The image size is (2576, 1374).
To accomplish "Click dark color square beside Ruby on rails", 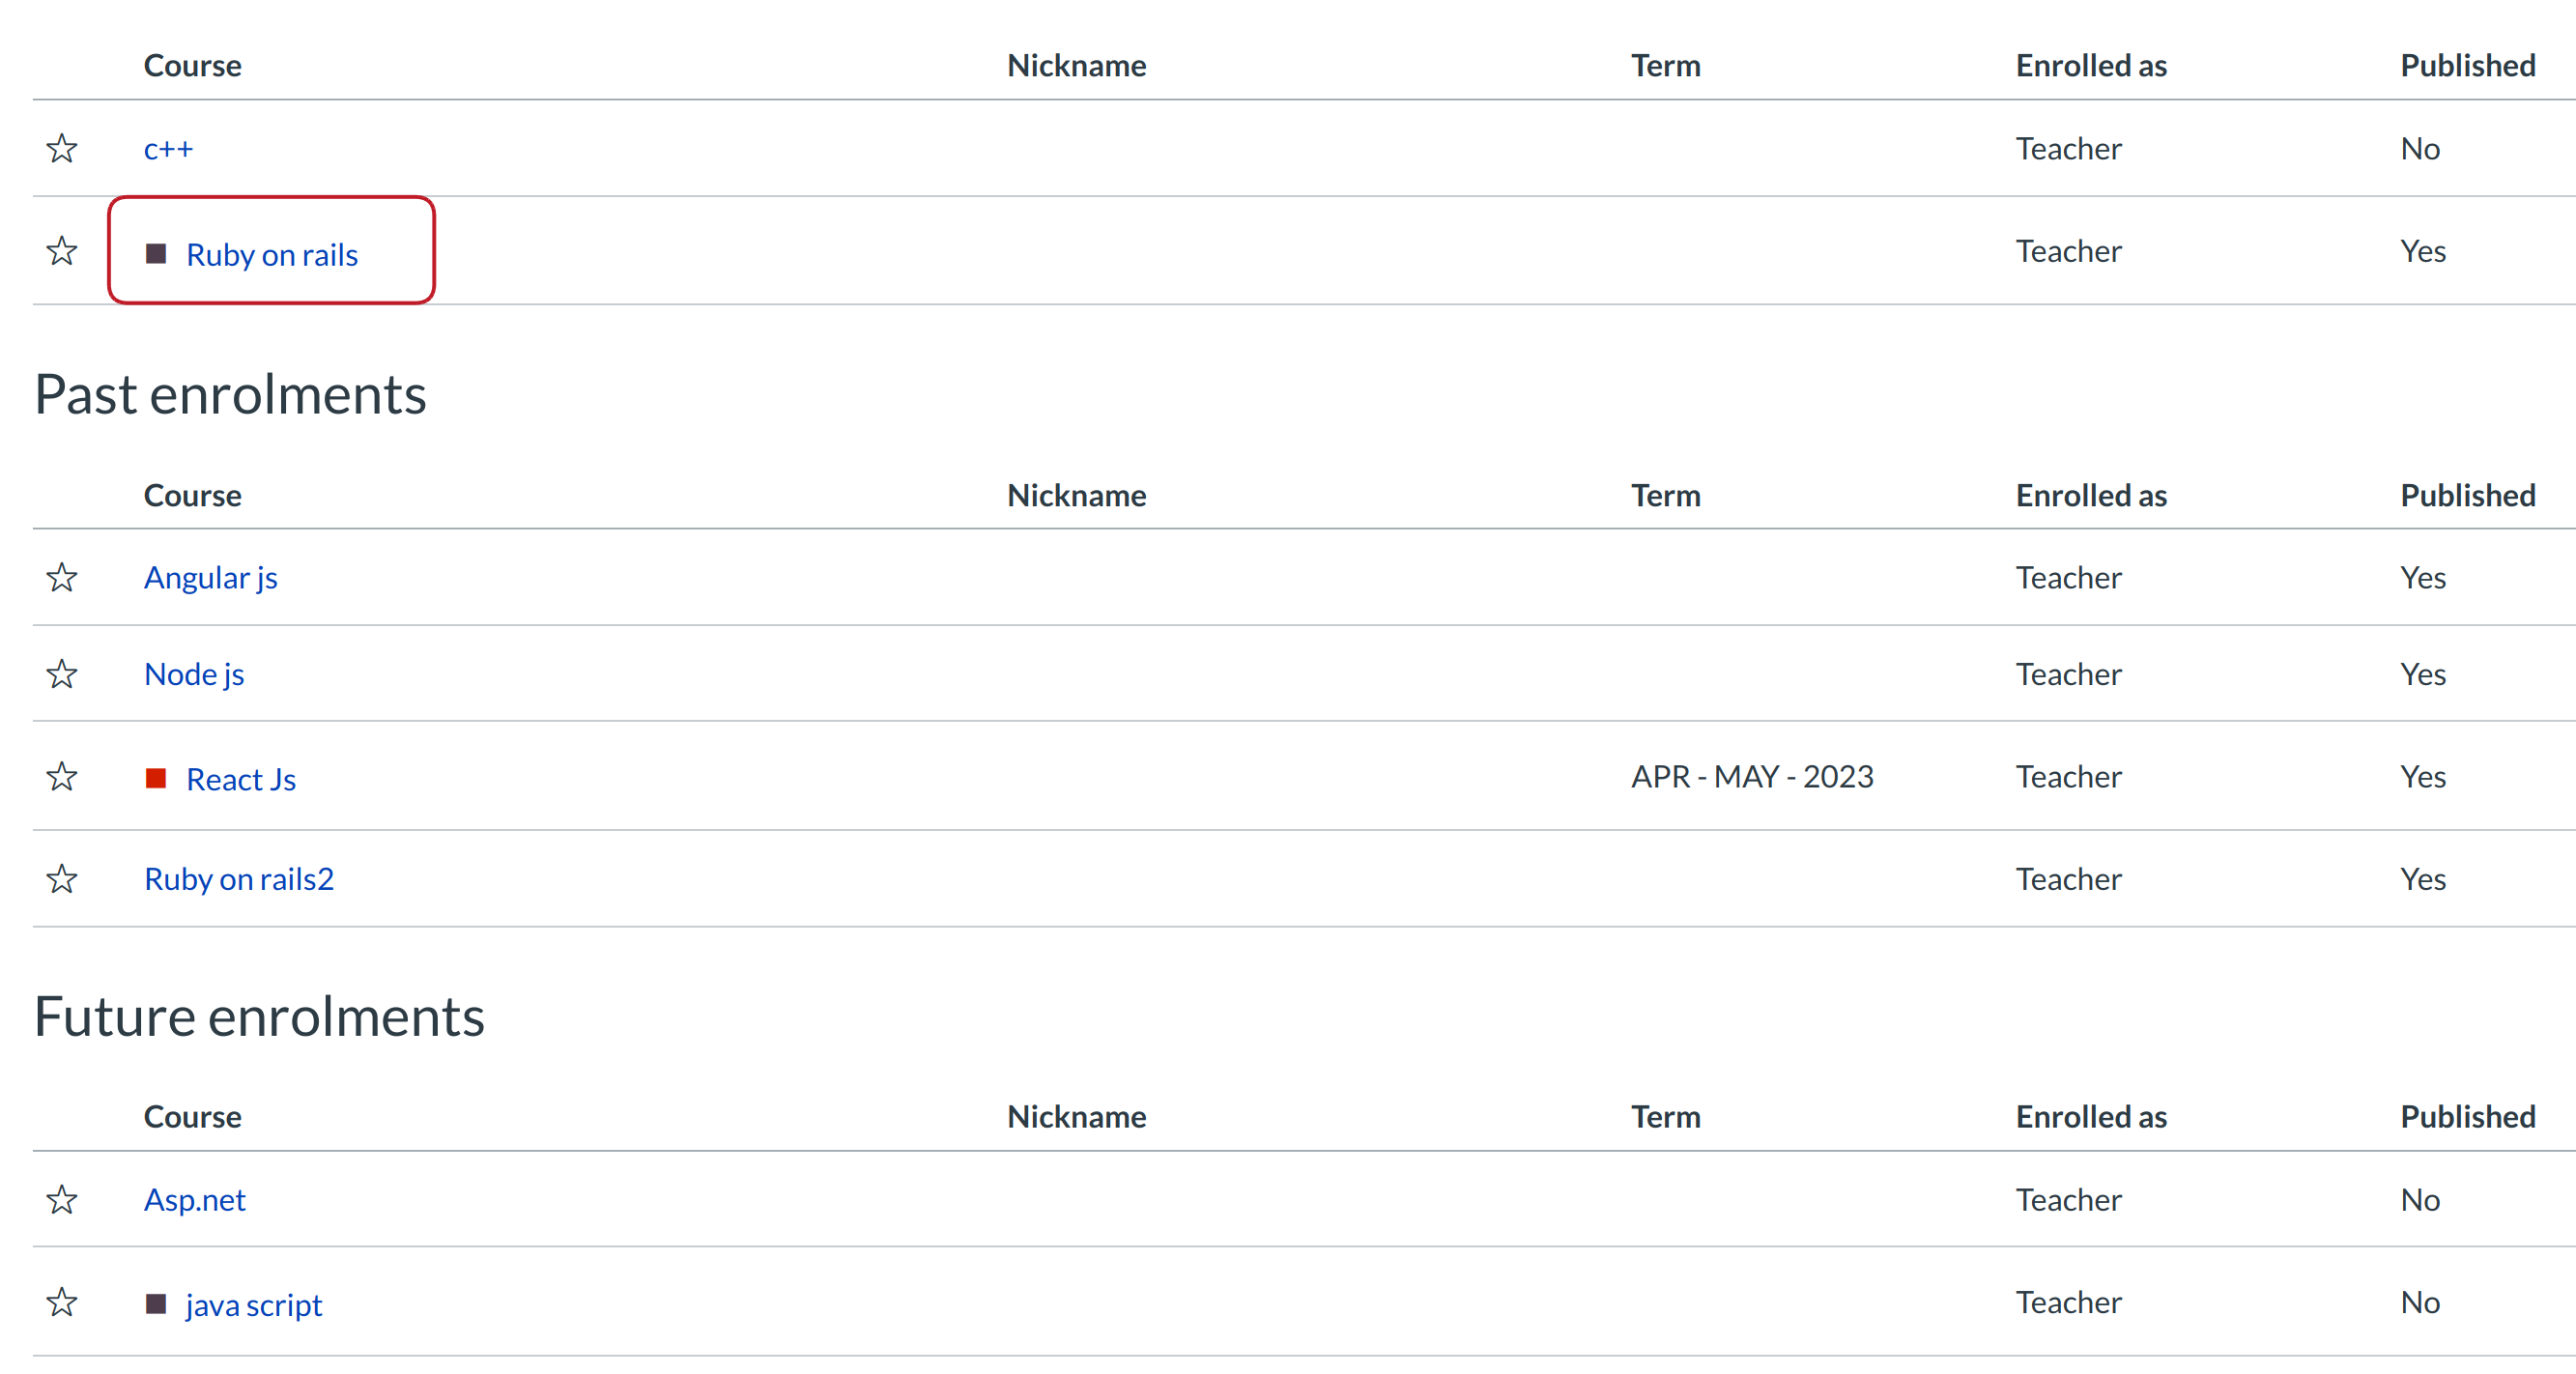I will [x=155, y=254].
